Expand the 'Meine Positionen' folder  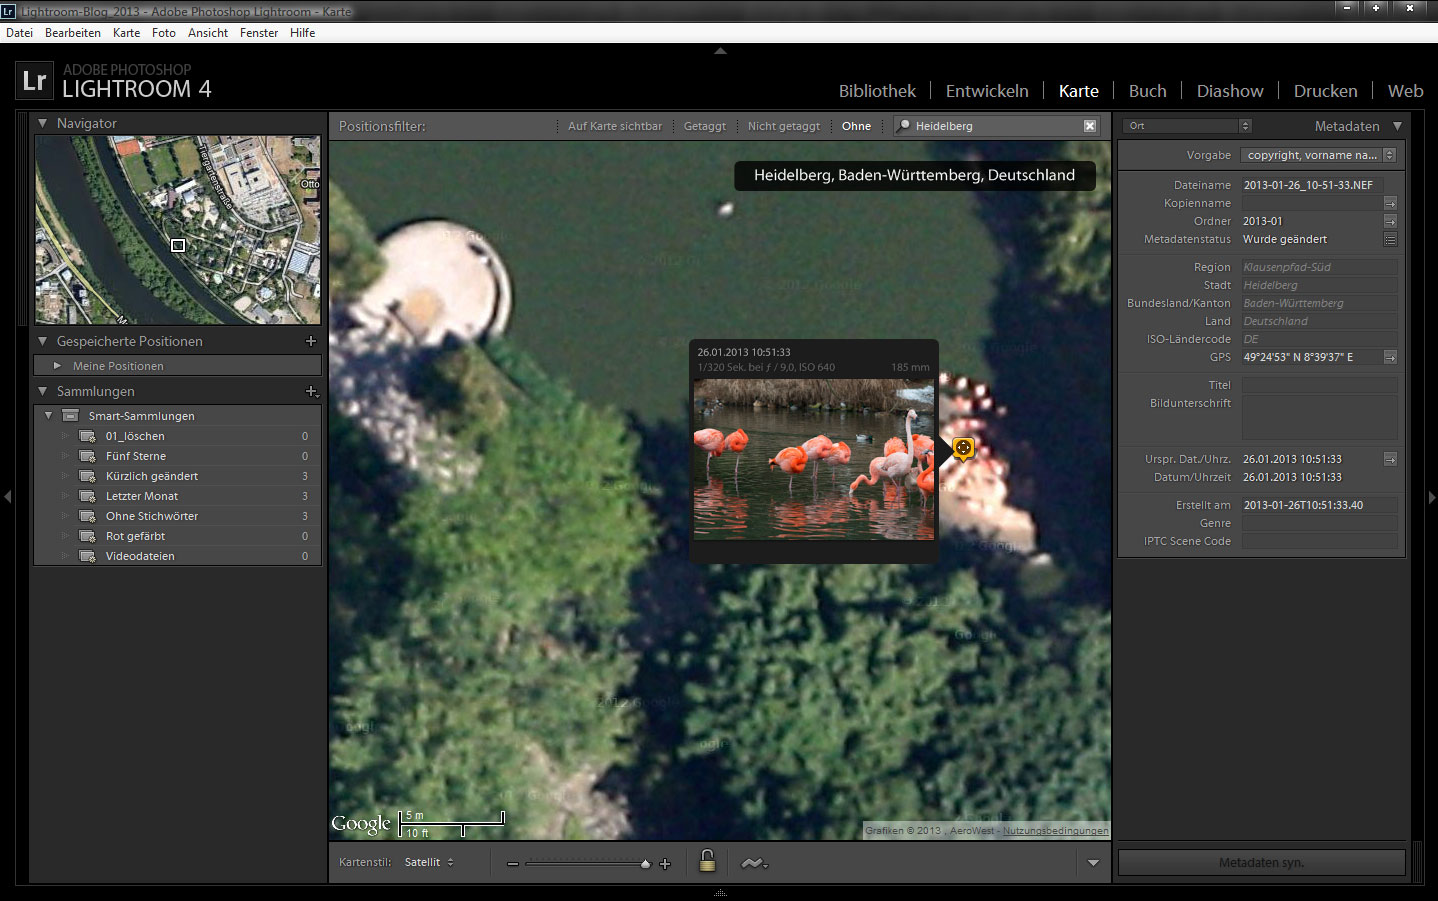click(x=58, y=366)
